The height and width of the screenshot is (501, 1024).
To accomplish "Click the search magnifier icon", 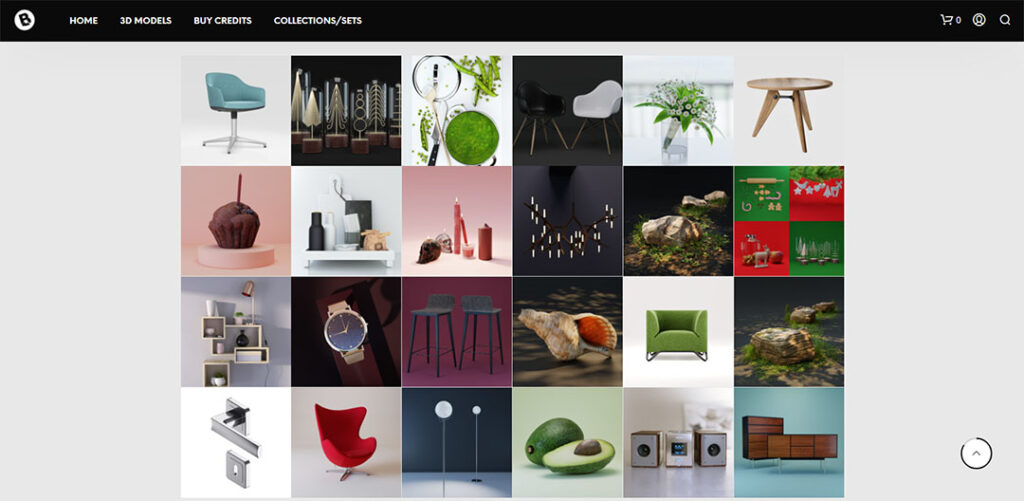I will [x=1005, y=20].
